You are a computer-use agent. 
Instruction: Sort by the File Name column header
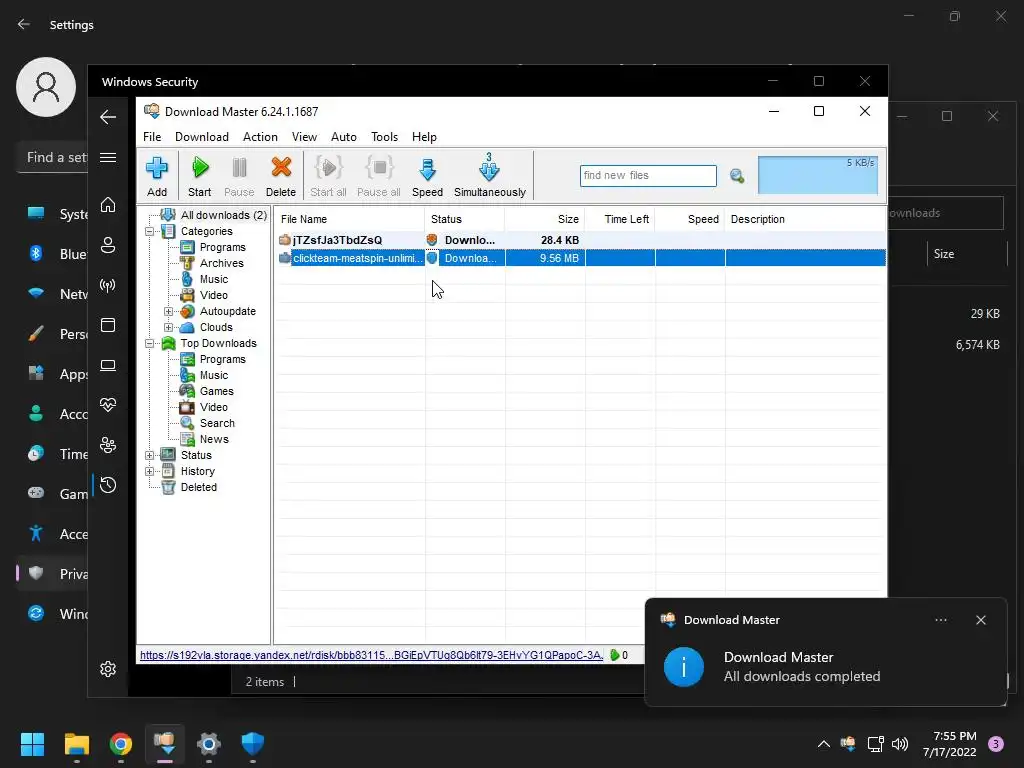pos(349,219)
